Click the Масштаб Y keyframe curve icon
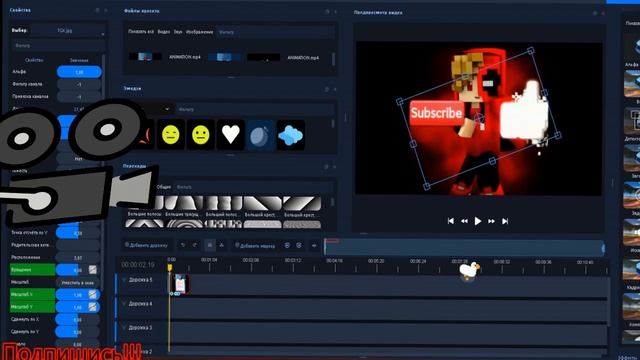 [93, 307]
